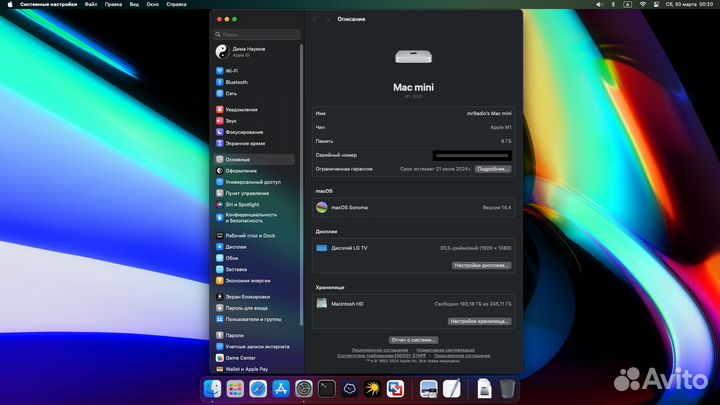Open the Правка menu

(x=113, y=4)
